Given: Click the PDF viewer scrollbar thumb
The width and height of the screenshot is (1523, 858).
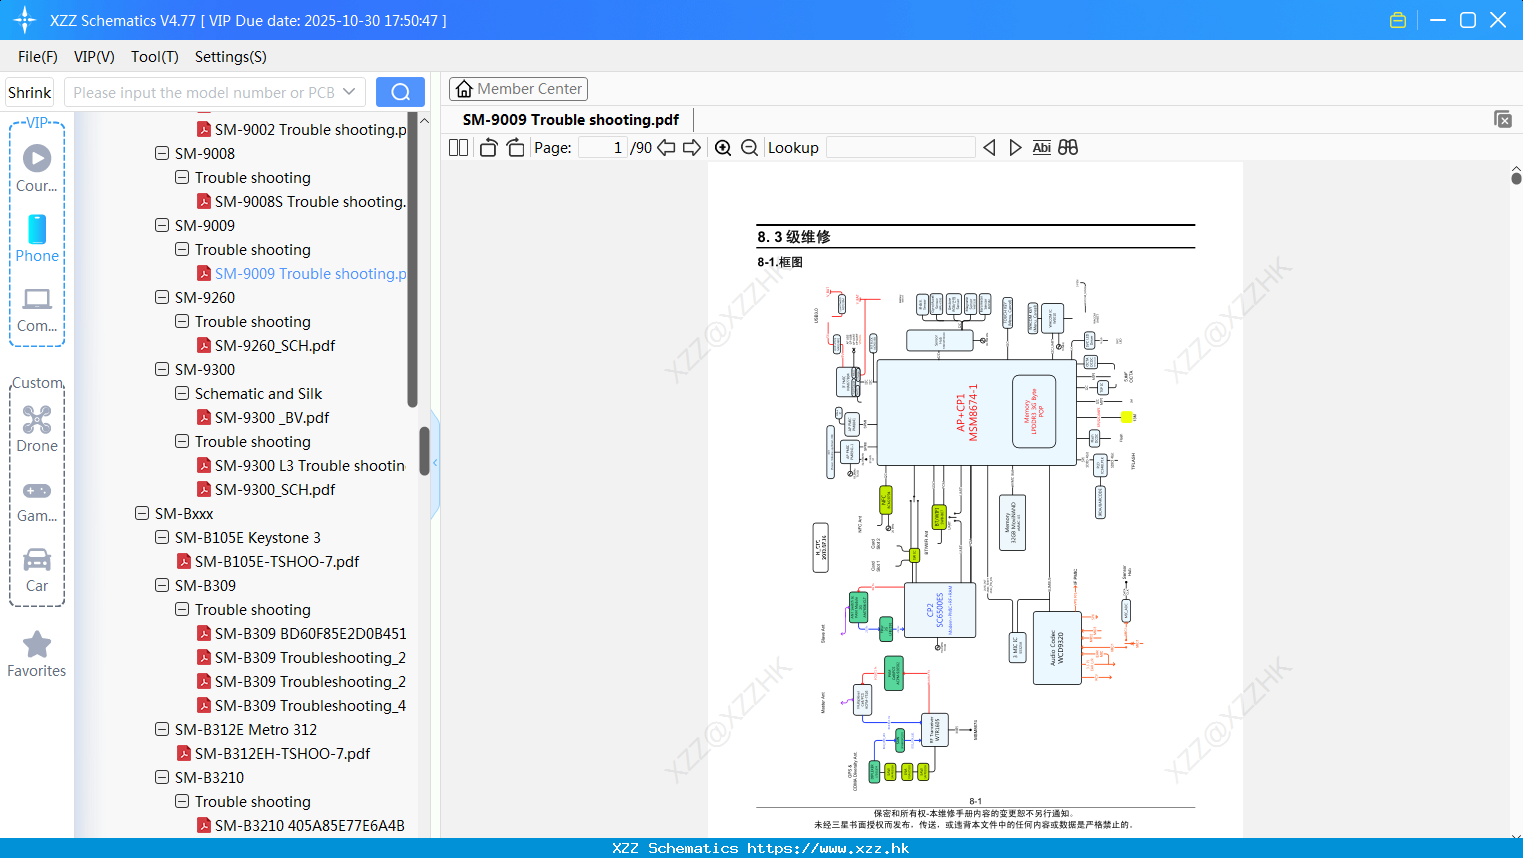Looking at the screenshot, I should point(1516,178).
